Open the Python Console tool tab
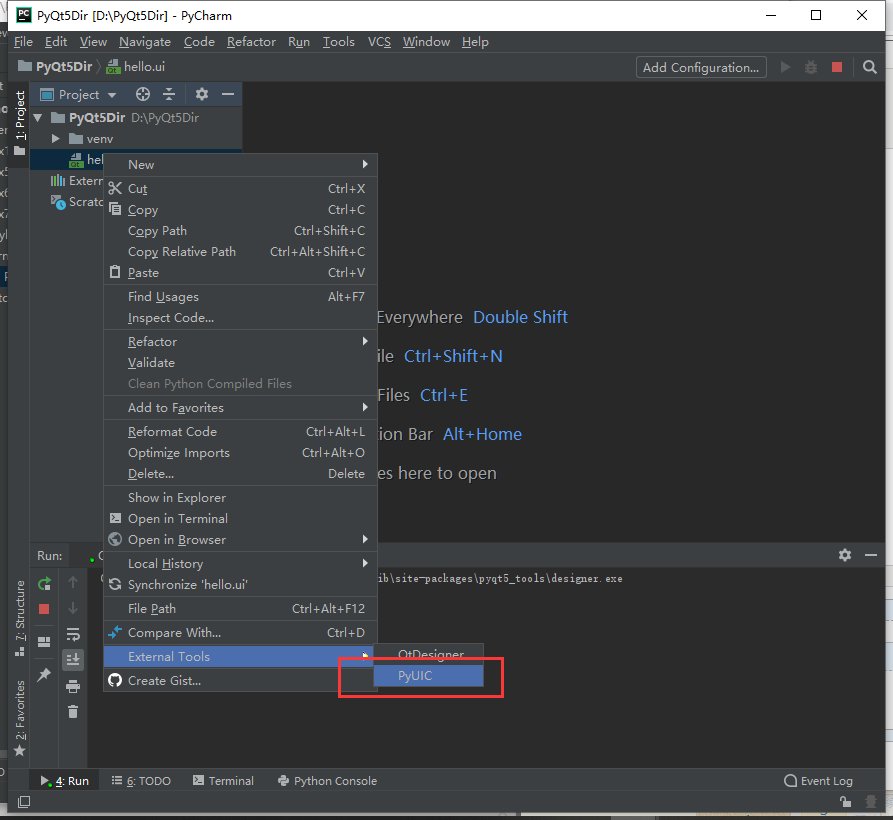This screenshot has height=820, width=893. [x=327, y=781]
